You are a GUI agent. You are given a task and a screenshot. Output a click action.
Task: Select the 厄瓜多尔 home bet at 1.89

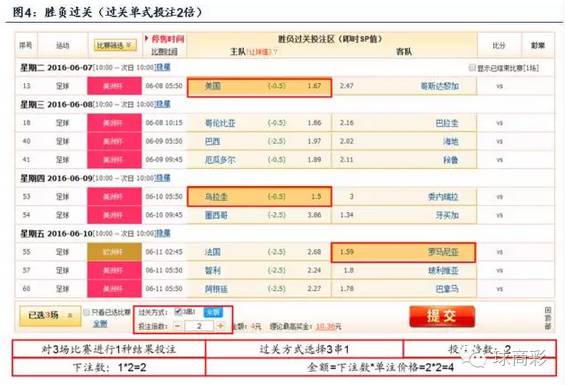coord(259,160)
